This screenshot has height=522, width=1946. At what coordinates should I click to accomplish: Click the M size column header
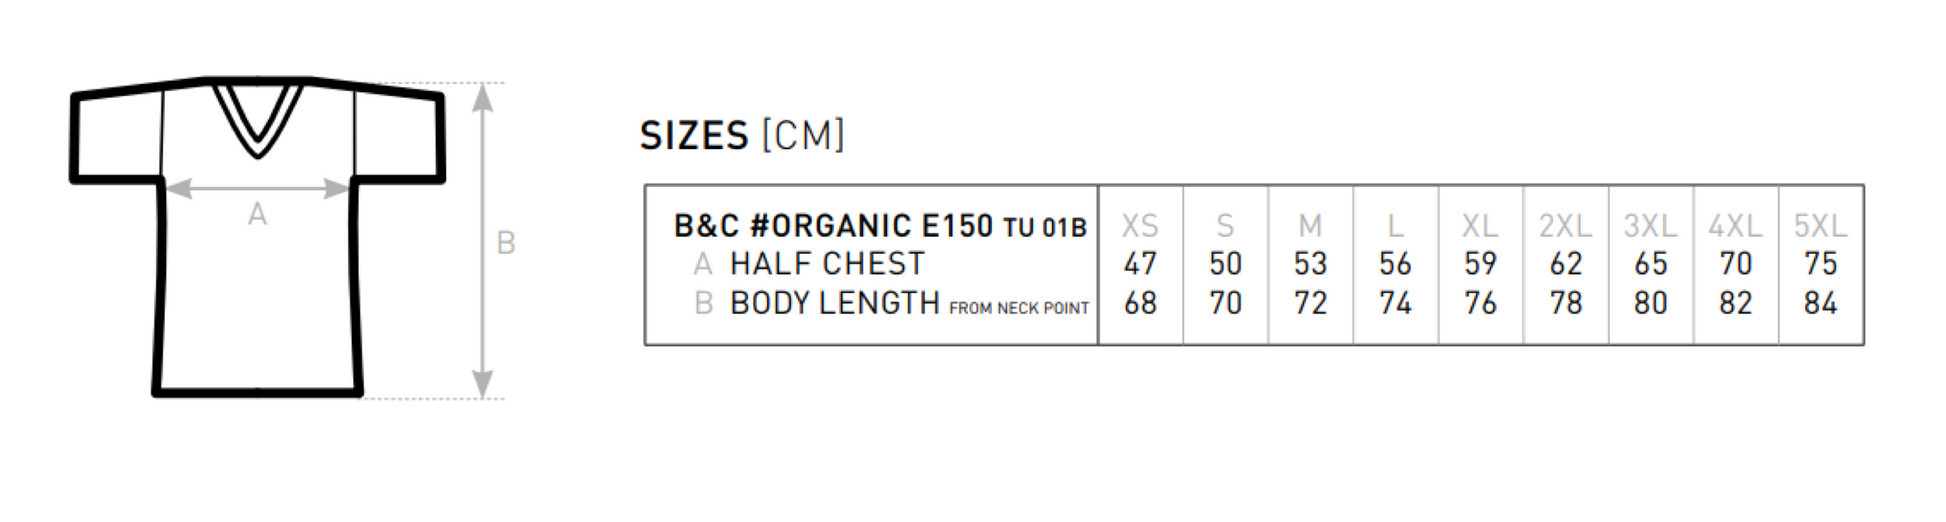pyautogui.click(x=1310, y=226)
